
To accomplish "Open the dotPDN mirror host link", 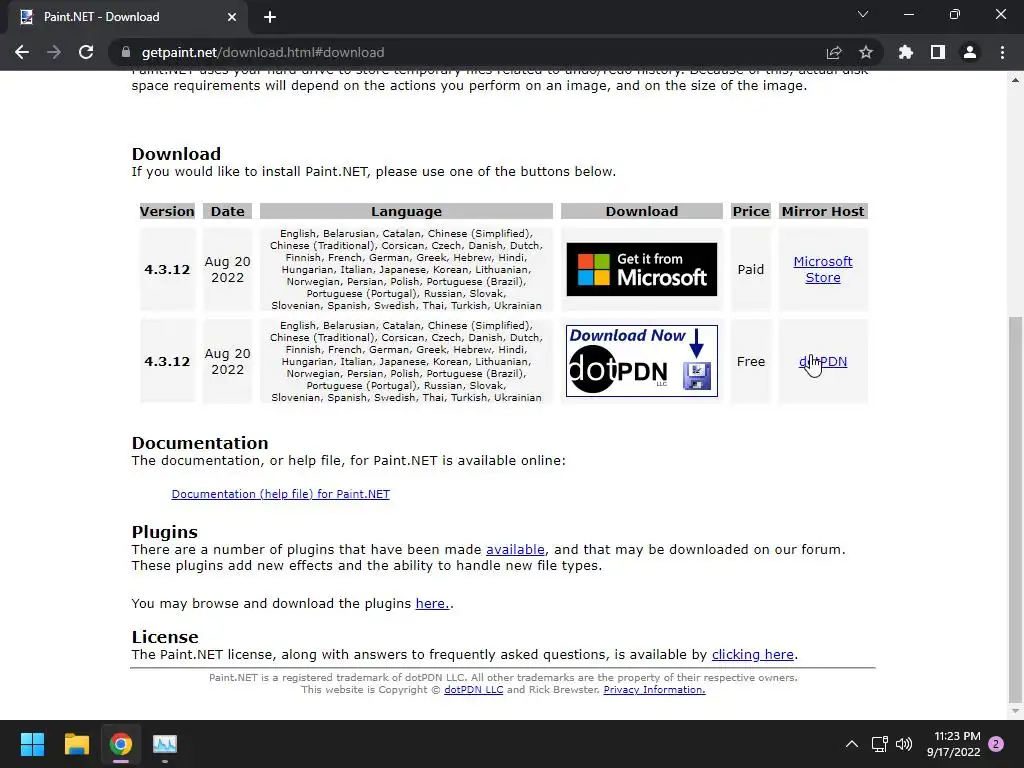I will click(823, 361).
